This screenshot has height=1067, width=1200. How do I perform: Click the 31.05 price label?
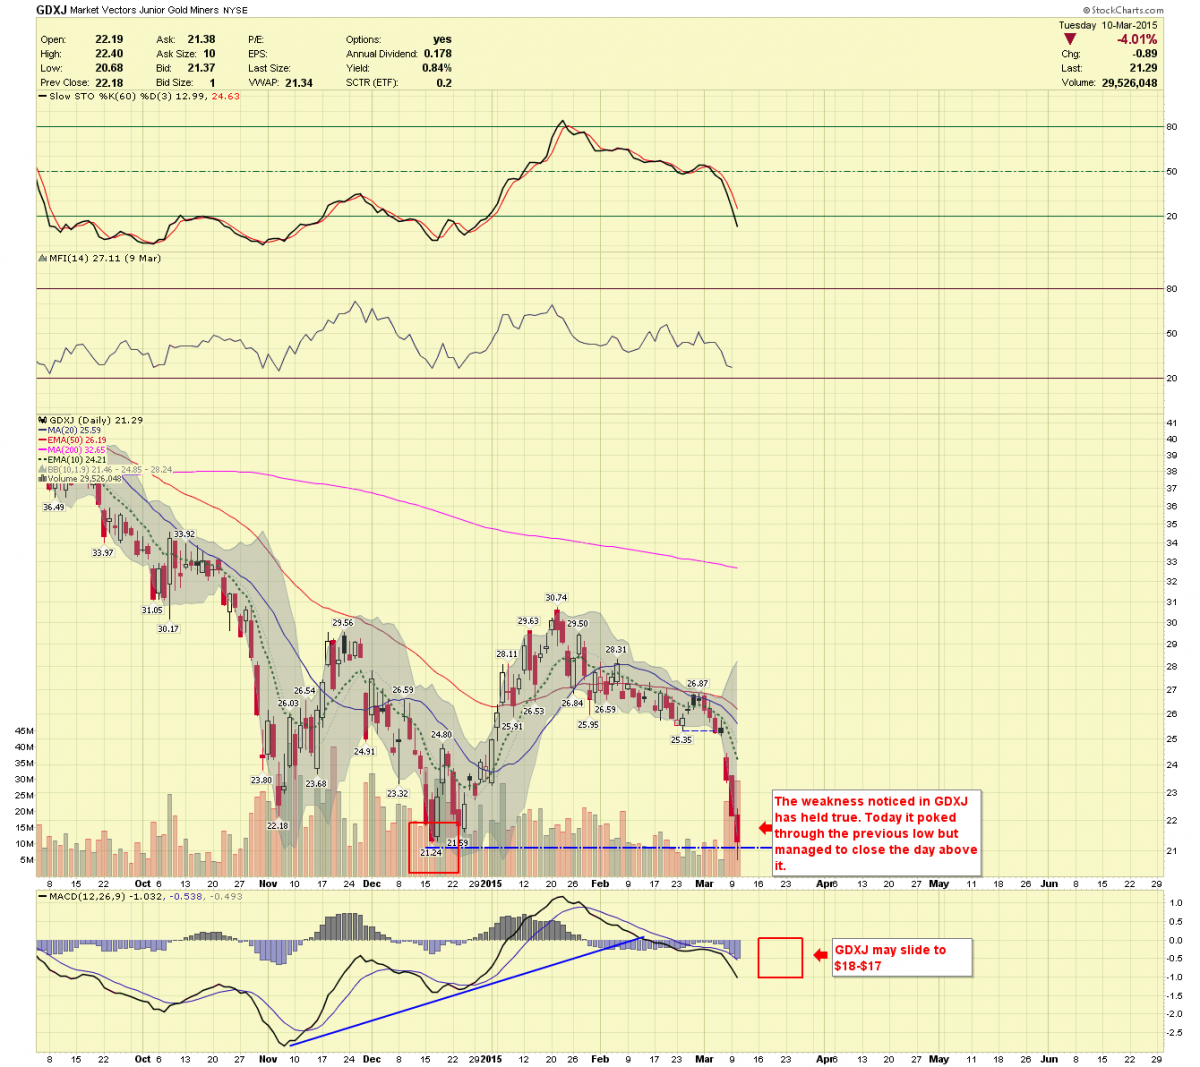(x=152, y=610)
